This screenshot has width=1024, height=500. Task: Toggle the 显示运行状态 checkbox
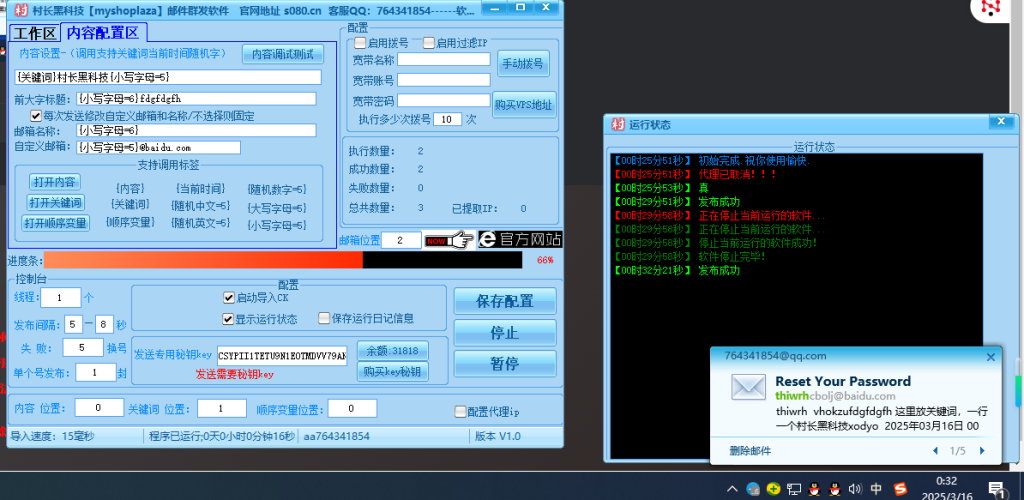229,319
